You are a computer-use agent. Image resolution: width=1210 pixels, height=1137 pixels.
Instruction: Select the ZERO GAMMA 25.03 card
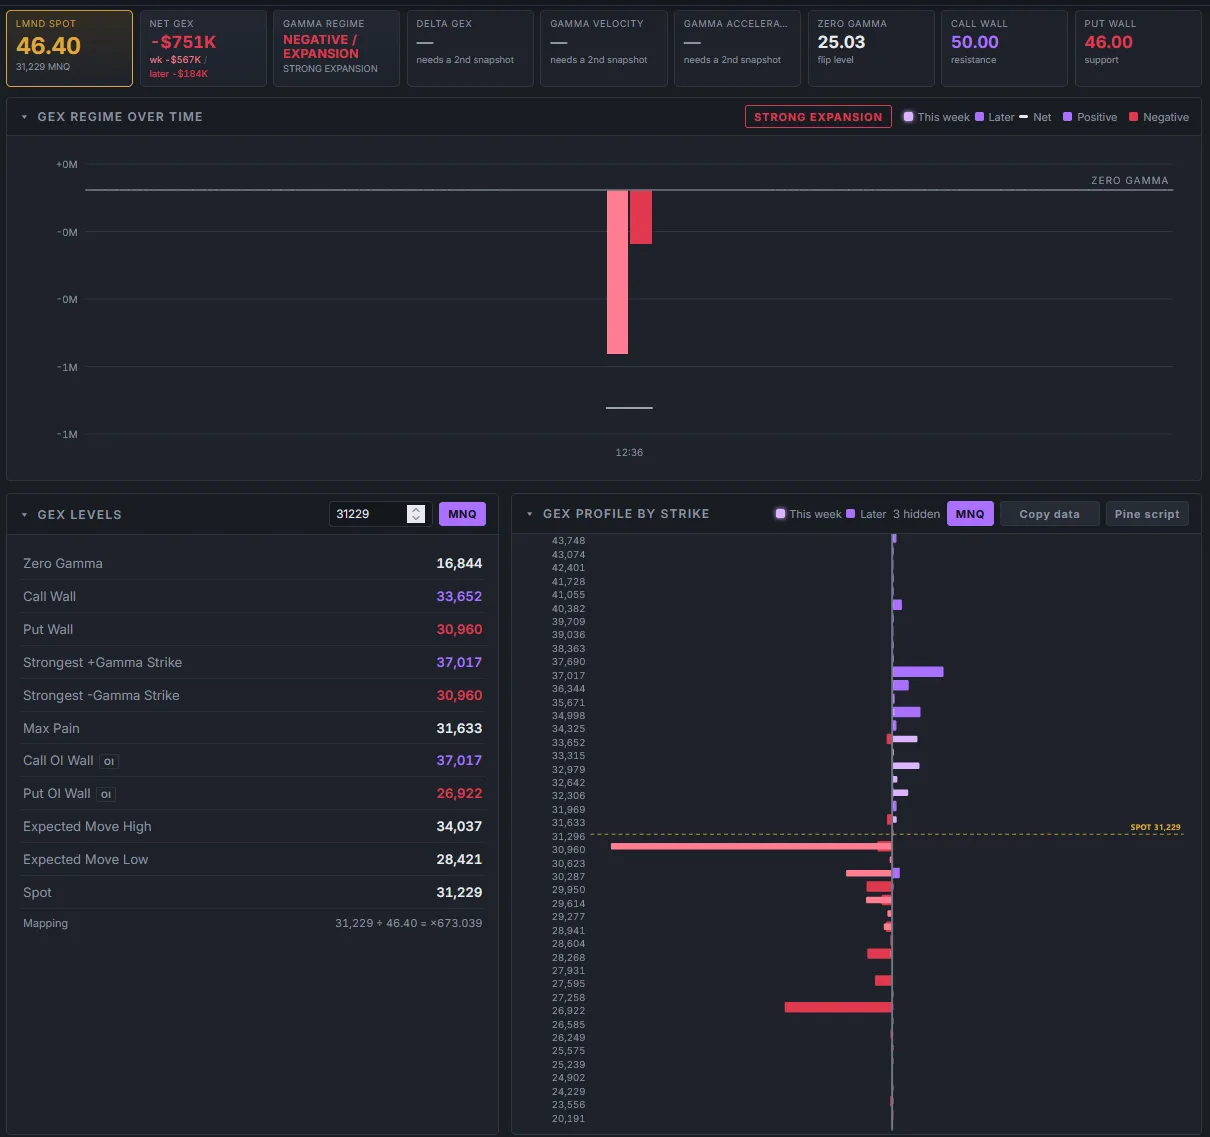pos(871,48)
